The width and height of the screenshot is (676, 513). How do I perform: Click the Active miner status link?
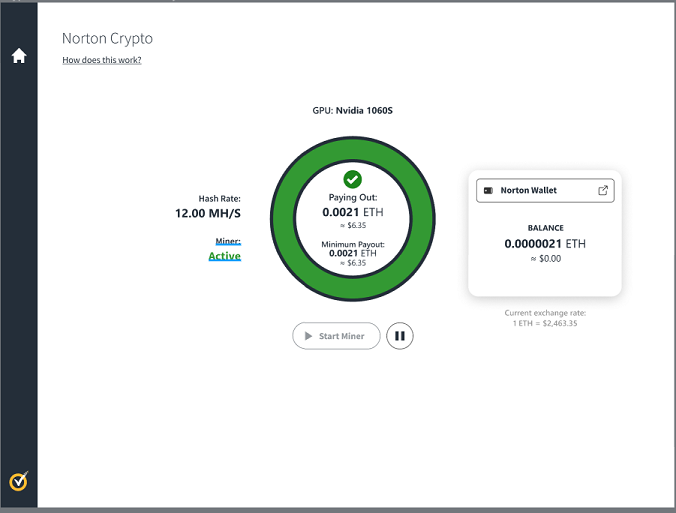point(225,256)
